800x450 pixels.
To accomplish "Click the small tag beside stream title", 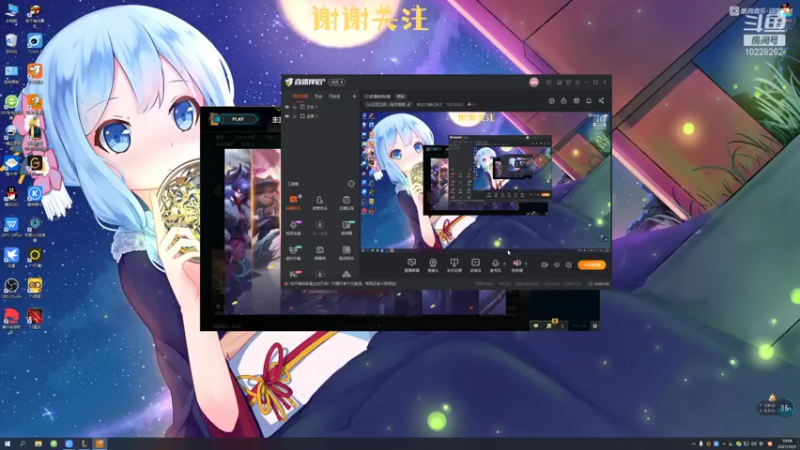I will tap(401, 96).
